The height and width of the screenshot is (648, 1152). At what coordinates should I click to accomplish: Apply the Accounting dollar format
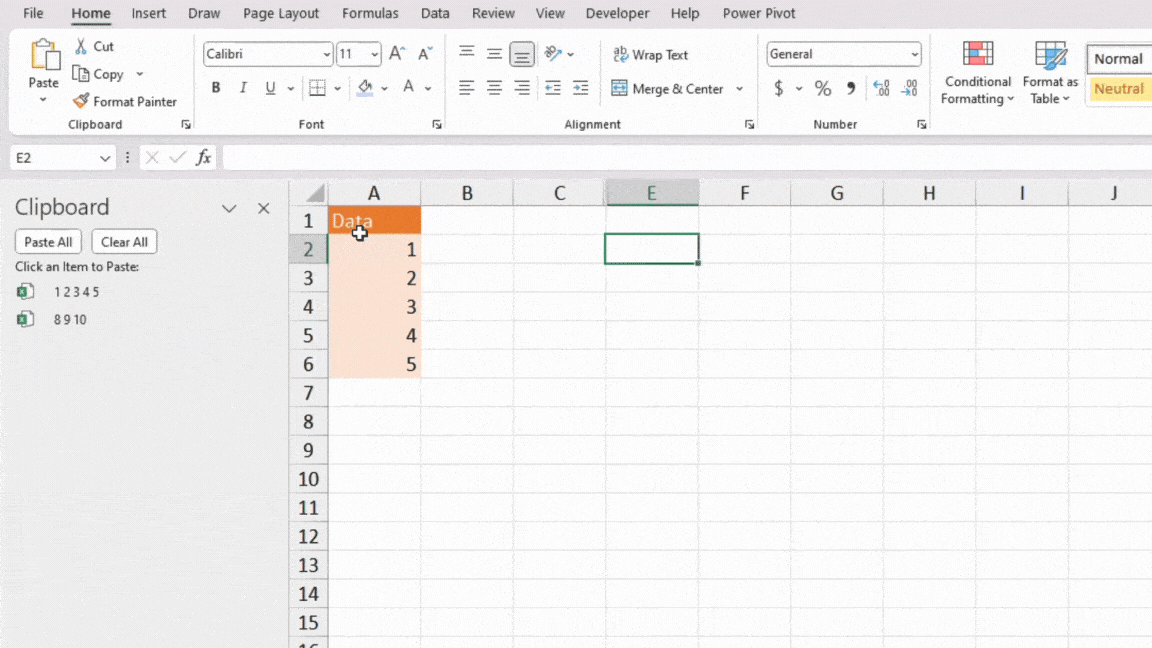point(781,88)
